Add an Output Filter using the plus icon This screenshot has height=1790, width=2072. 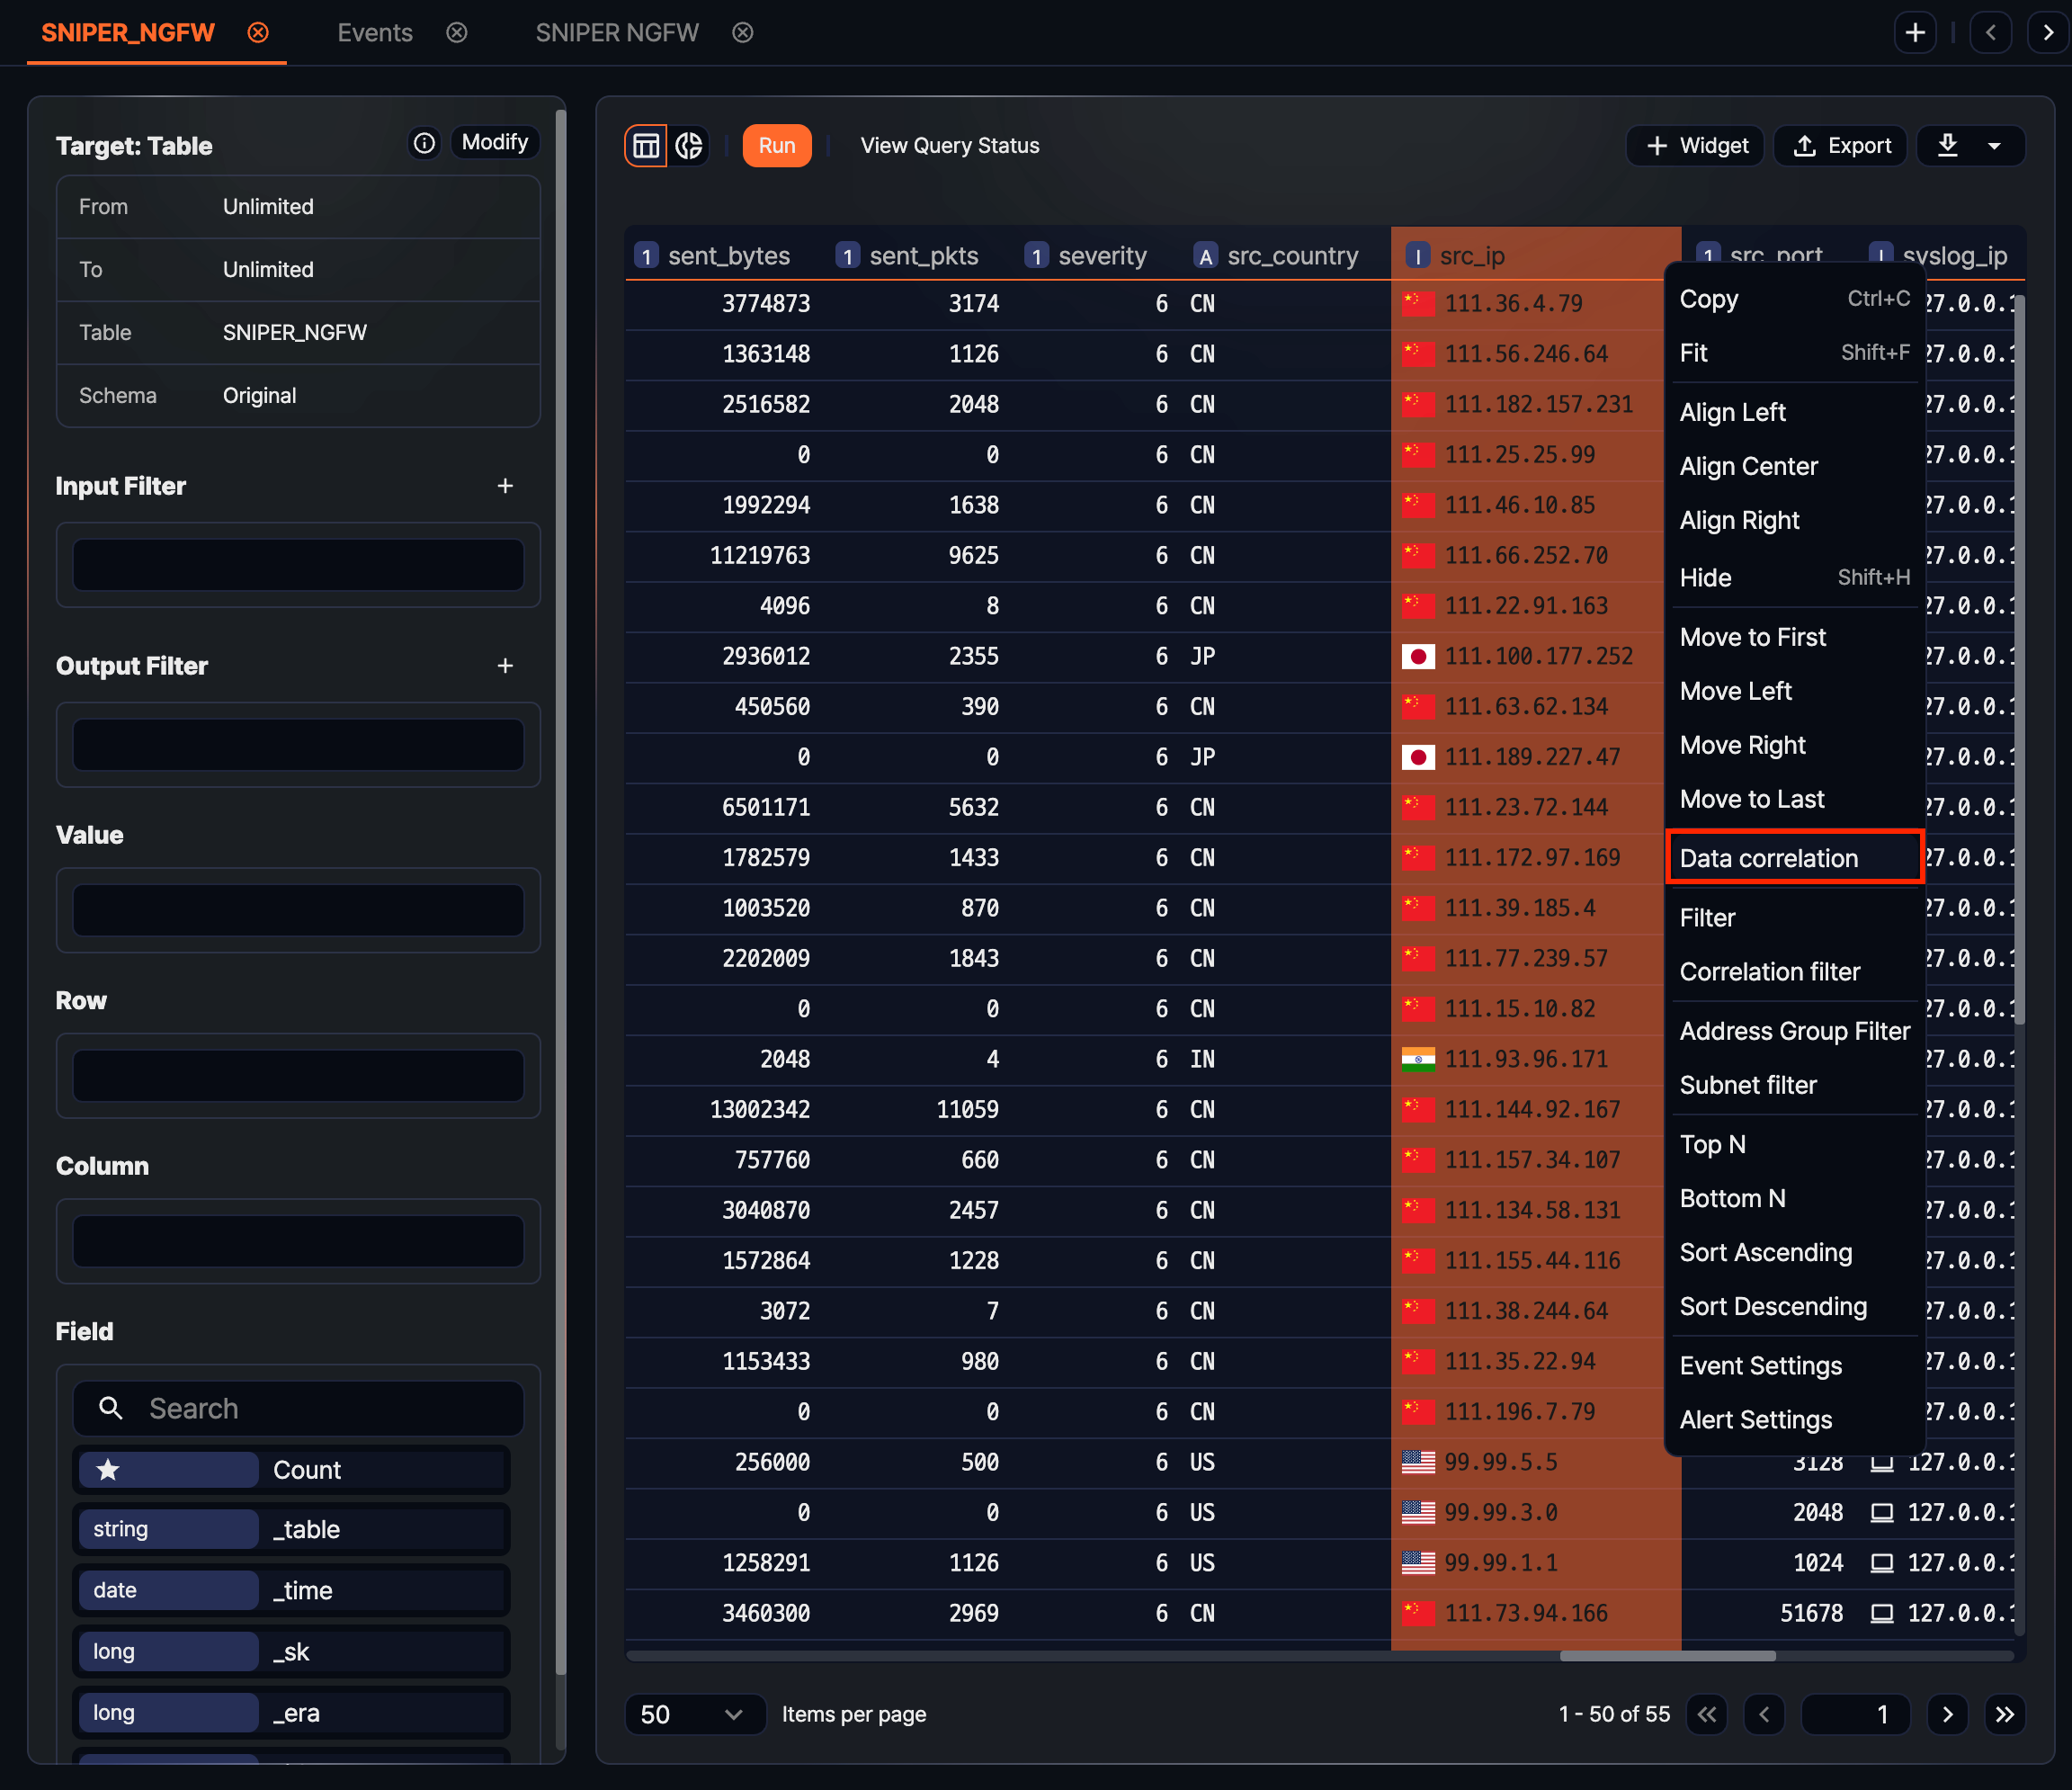(506, 665)
